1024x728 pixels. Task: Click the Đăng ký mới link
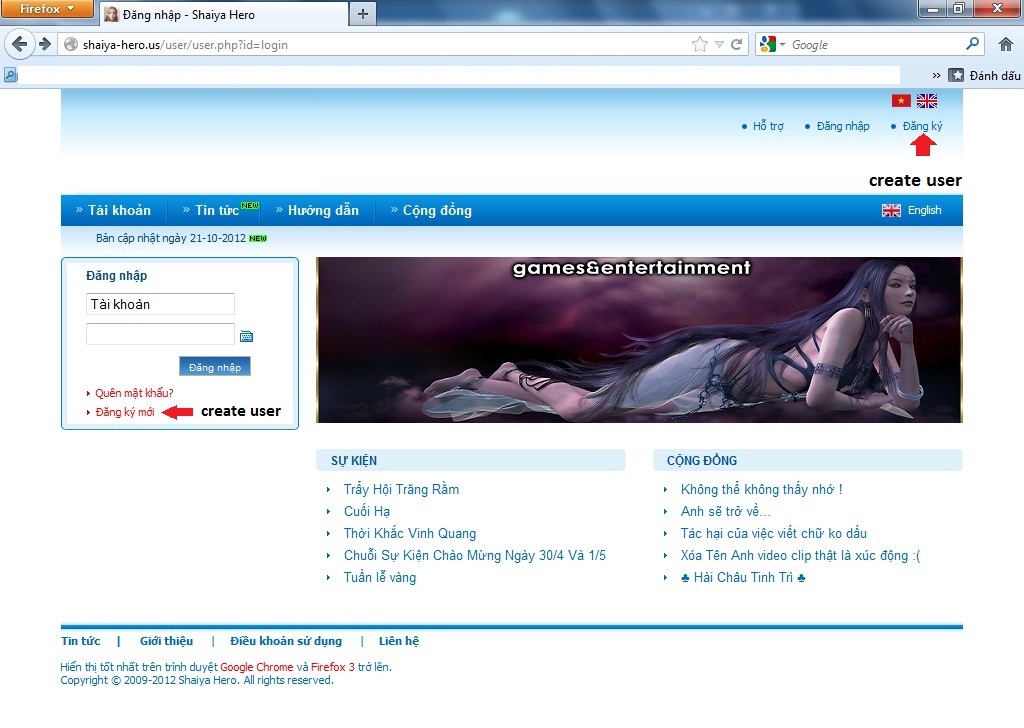(125, 412)
